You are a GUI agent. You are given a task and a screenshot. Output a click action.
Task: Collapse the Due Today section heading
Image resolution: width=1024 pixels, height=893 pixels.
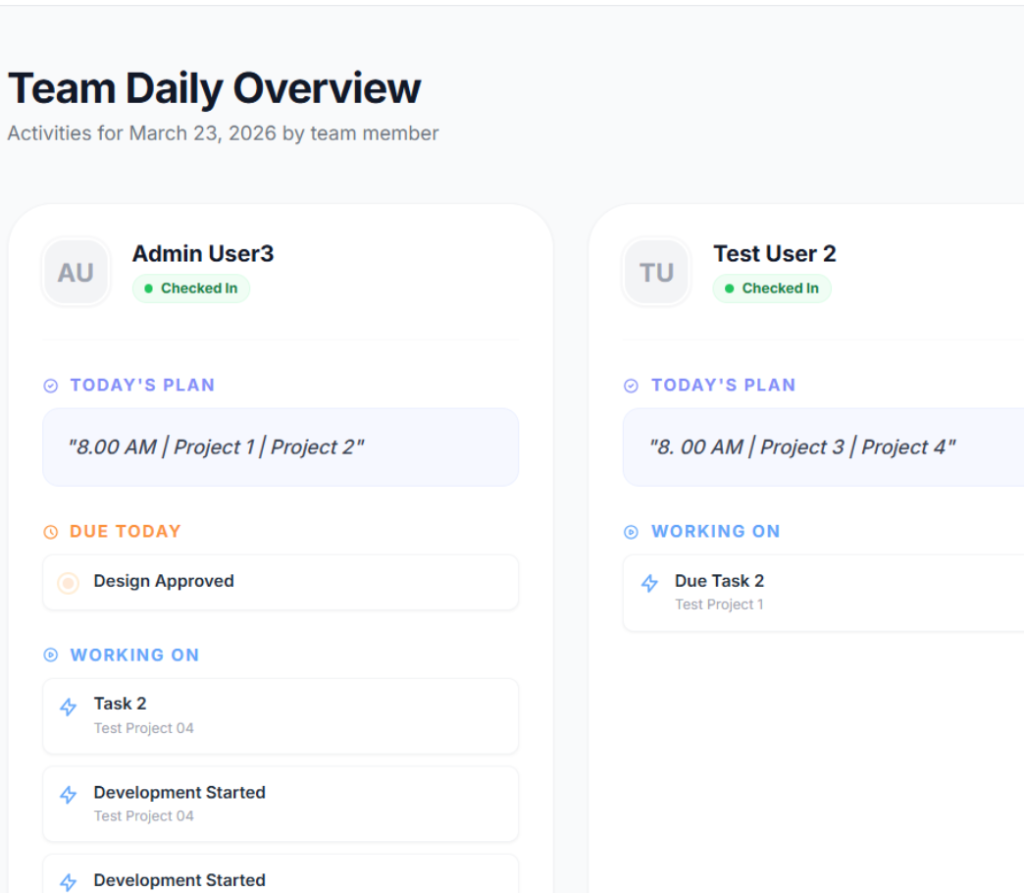point(125,531)
